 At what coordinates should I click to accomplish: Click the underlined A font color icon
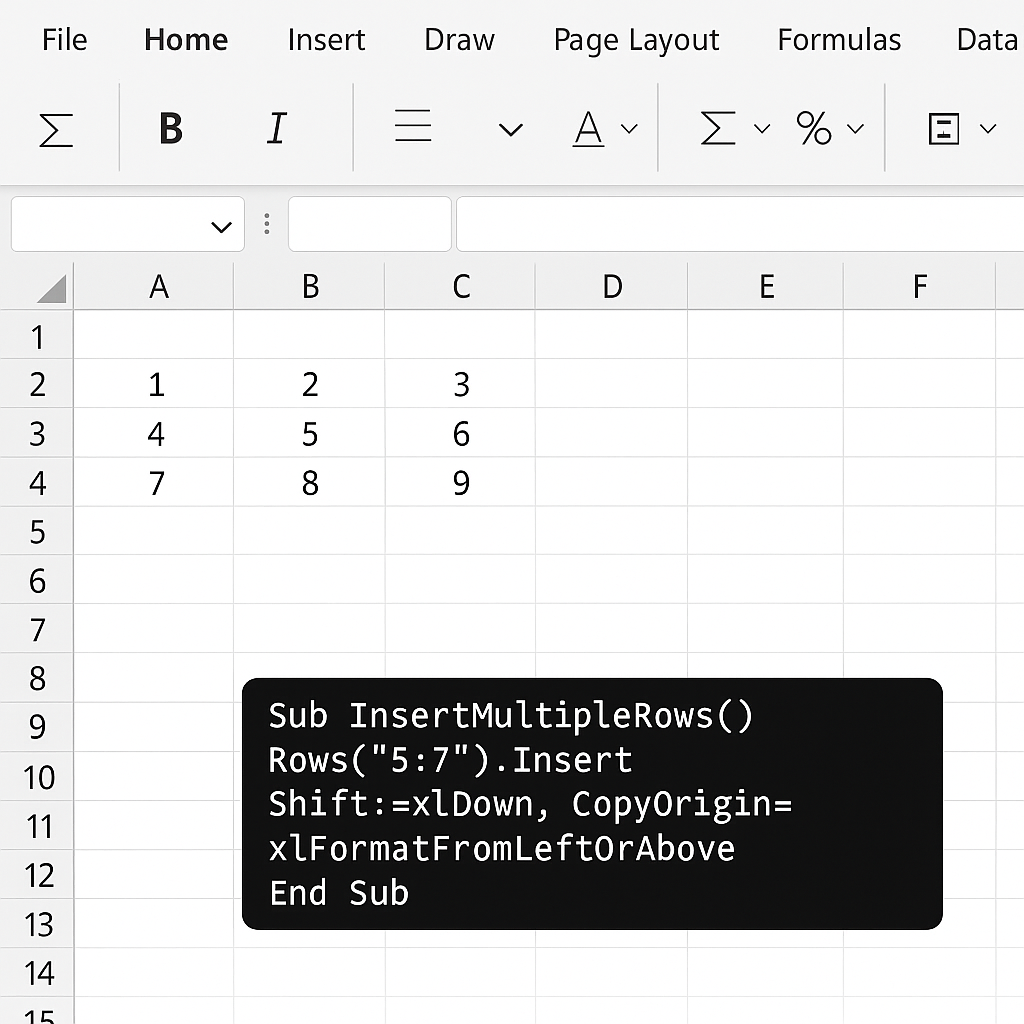click(x=588, y=129)
